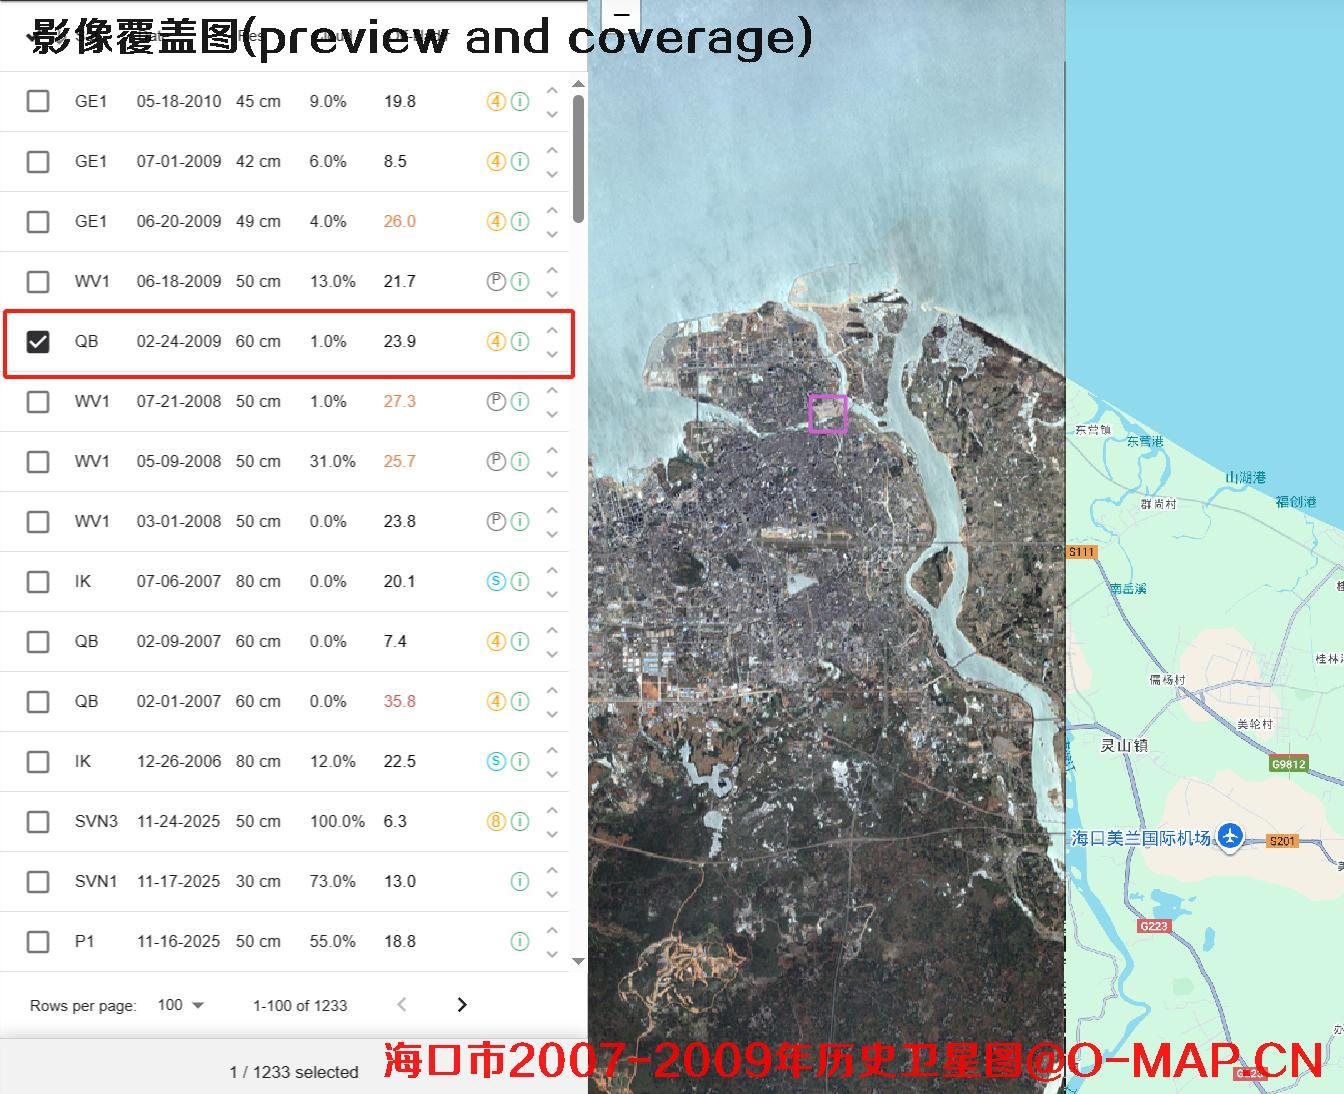The width and height of the screenshot is (1344, 1094).
Task: Click the Ⓟ badge on WV1 03-01-2008 row
Action: pos(496,521)
